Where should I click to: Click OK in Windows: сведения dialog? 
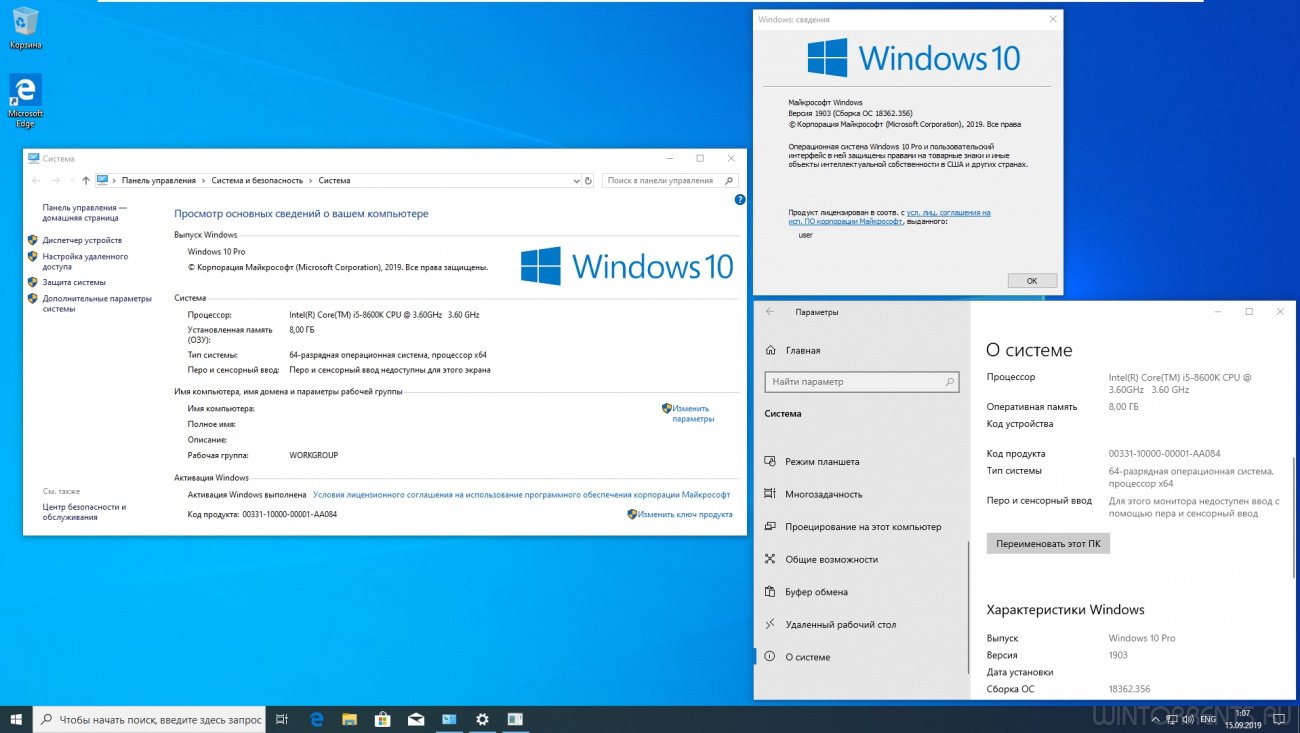[x=1032, y=281]
